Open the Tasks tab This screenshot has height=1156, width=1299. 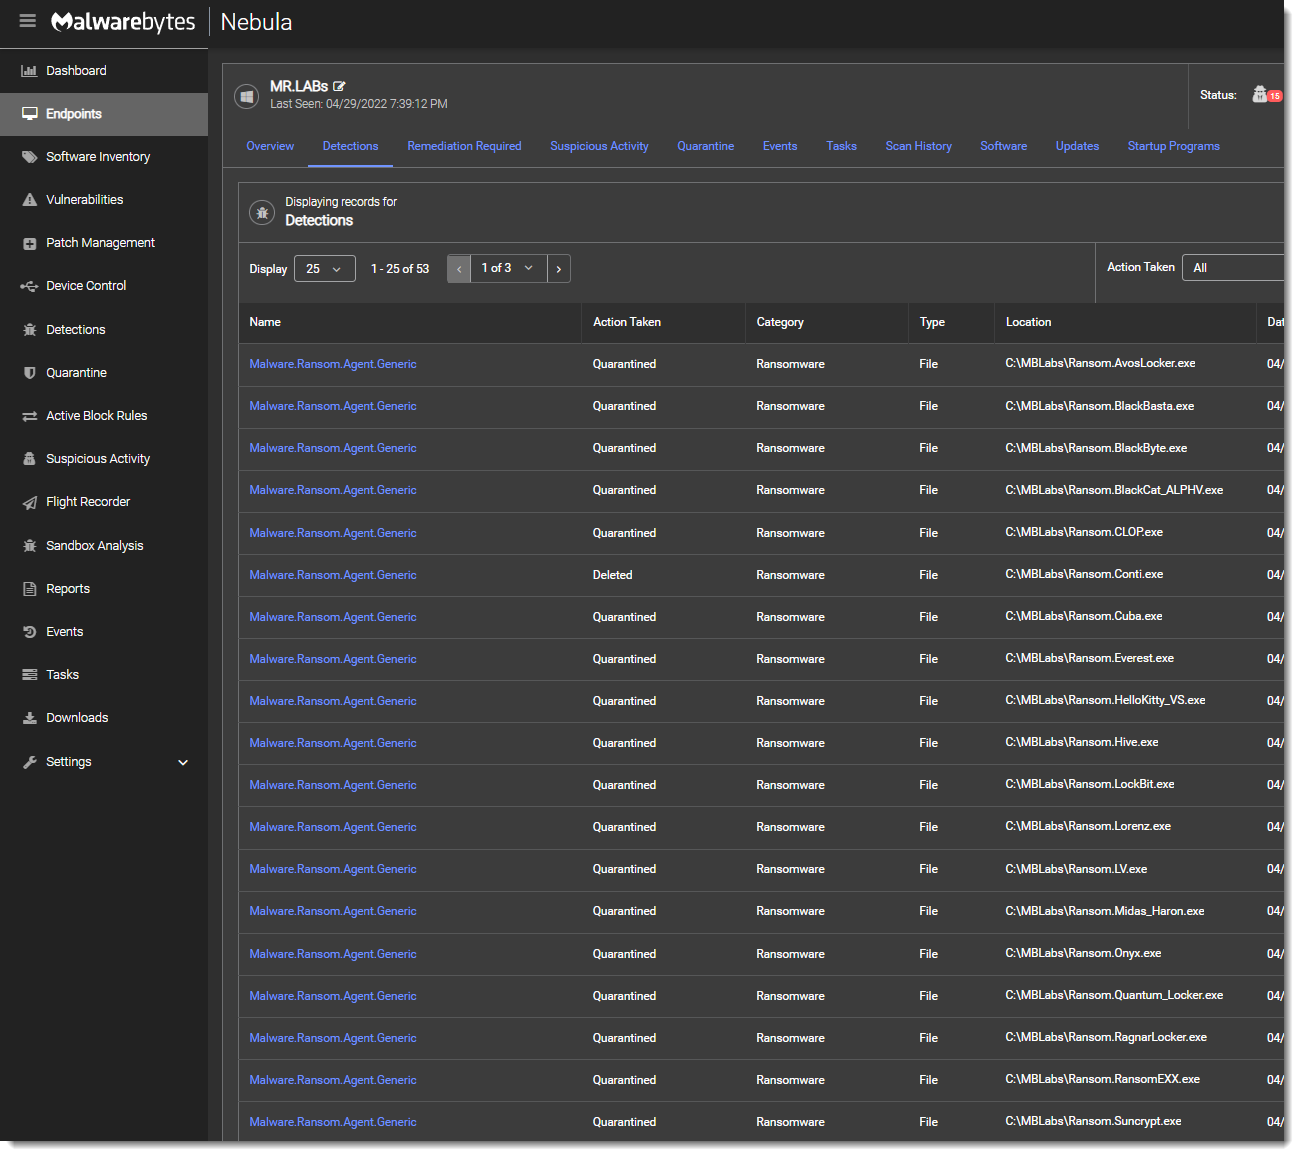click(842, 146)
